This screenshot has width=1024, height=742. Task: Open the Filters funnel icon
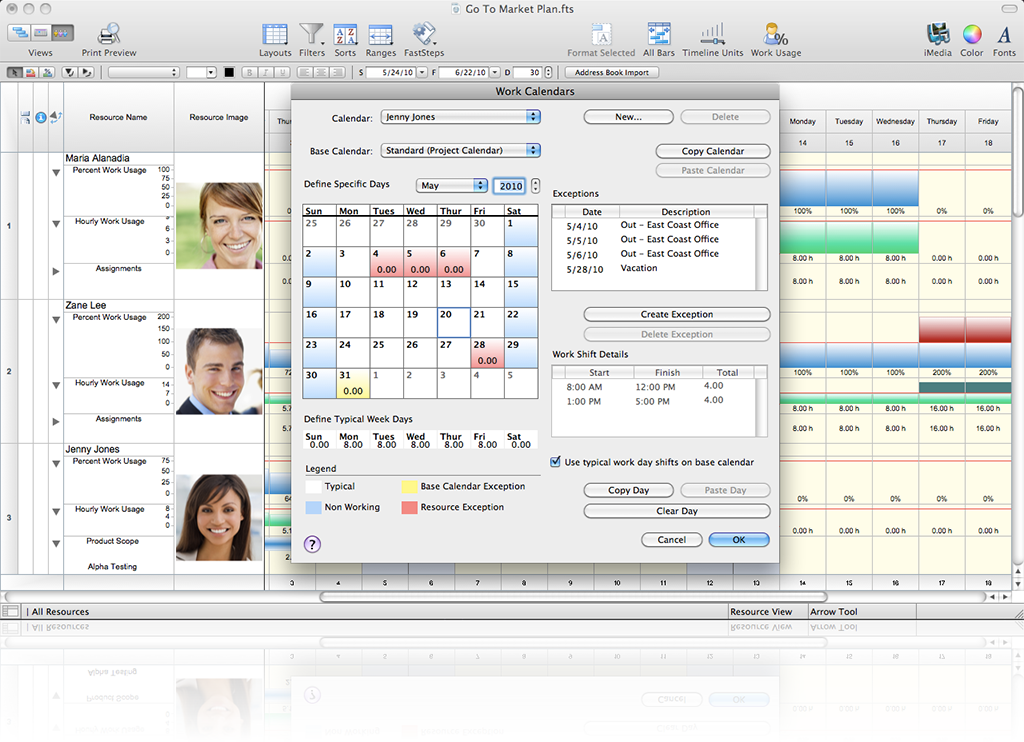click(312, 34)
